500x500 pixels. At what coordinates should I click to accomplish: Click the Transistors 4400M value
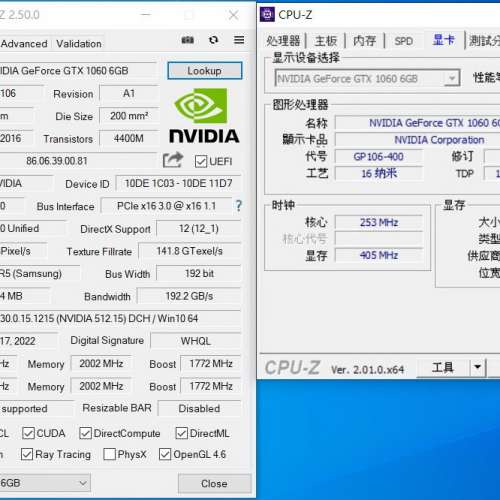click(129, 138)
